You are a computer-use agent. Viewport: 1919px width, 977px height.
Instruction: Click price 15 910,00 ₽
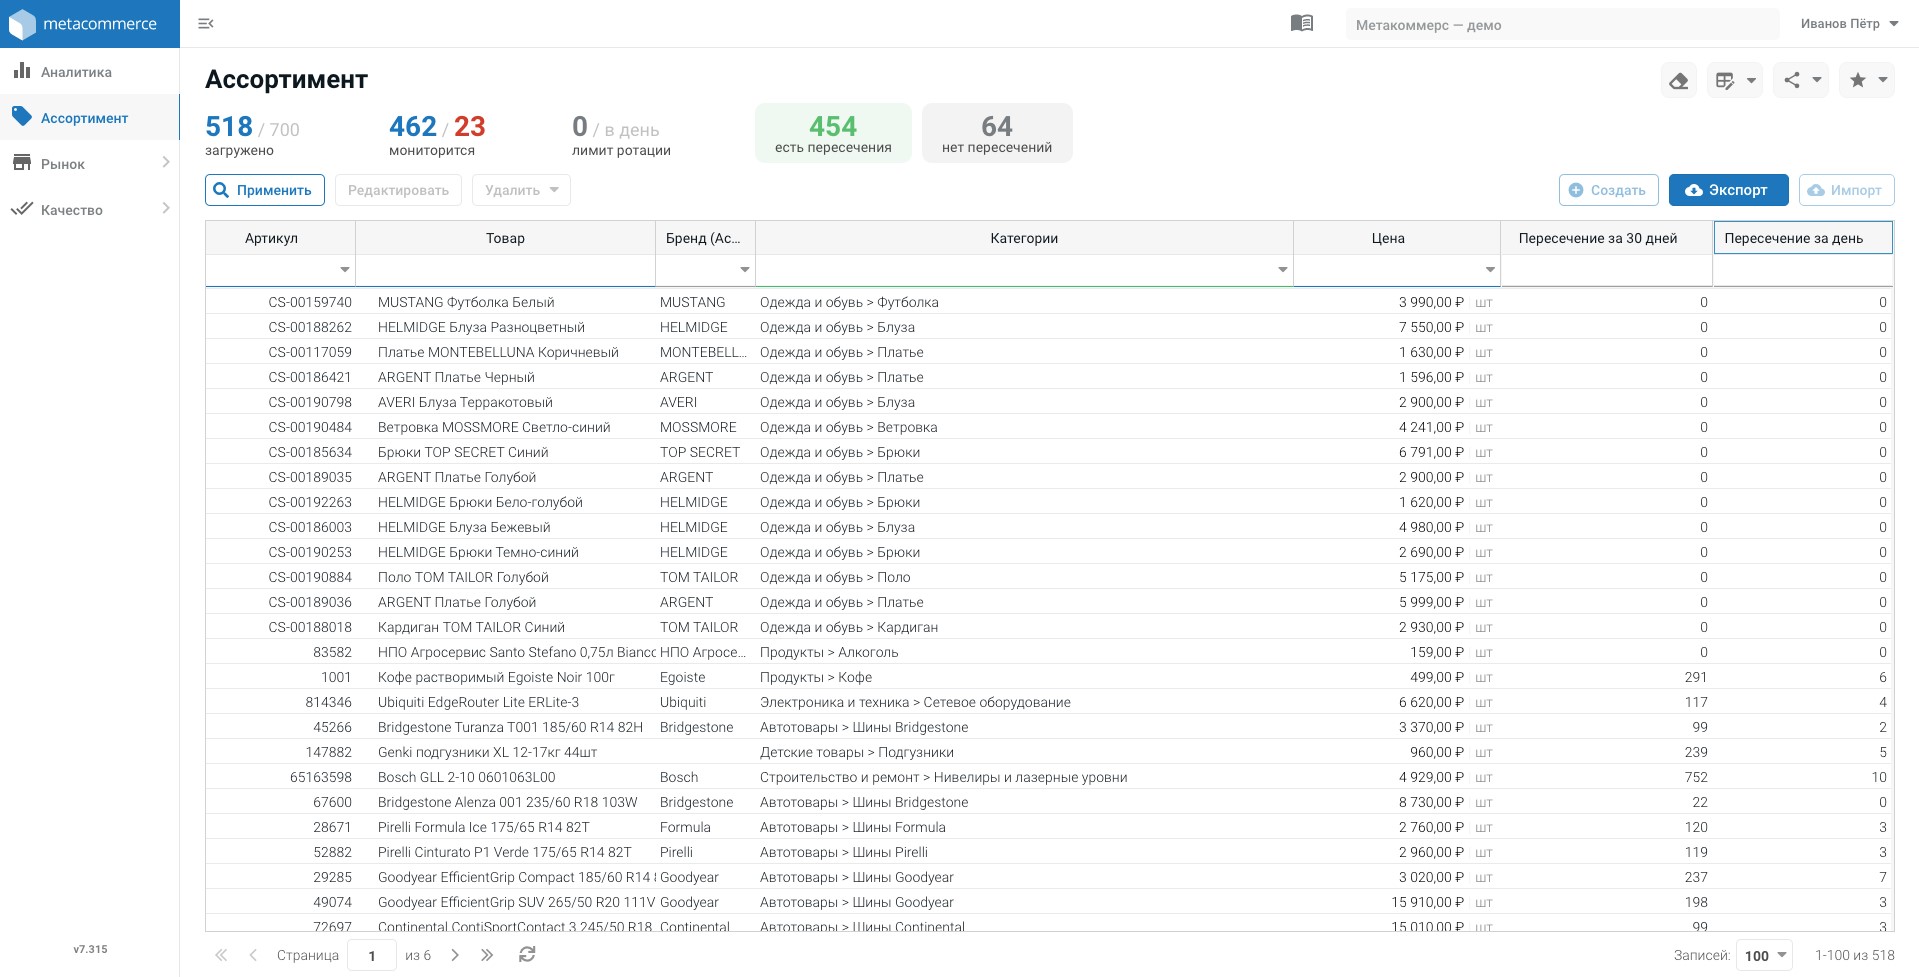click(x=1427, y=902)
